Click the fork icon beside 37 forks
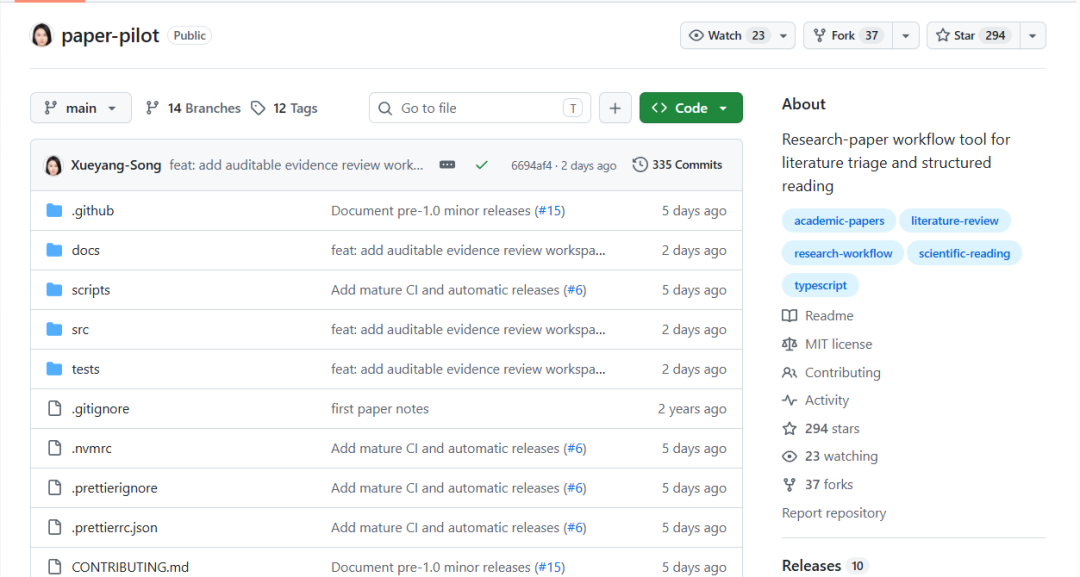 click(789, 485)
